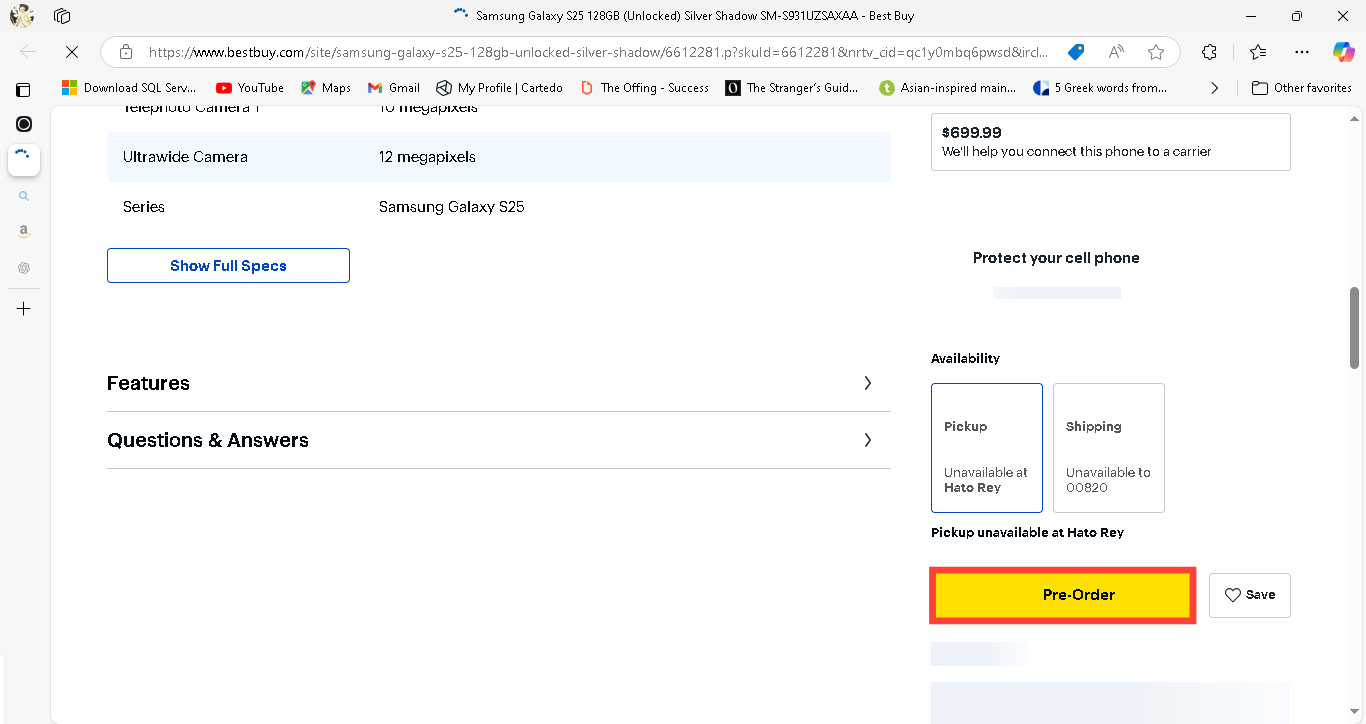Screen dimensions: 1366x724
Task: Open the vertical tabs pane icon
Action: coord(24,89)
